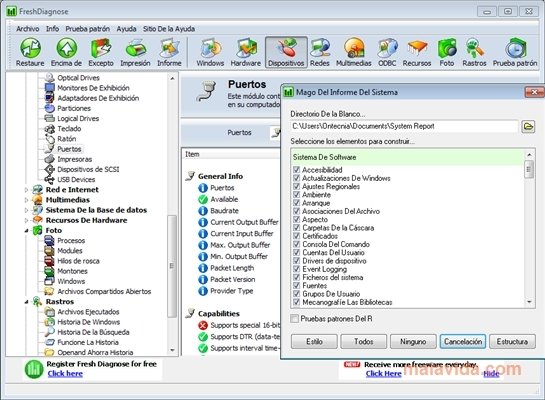Open the Impresión printer icon
This screenshot has height=400, width=545.
pos(135,52)
